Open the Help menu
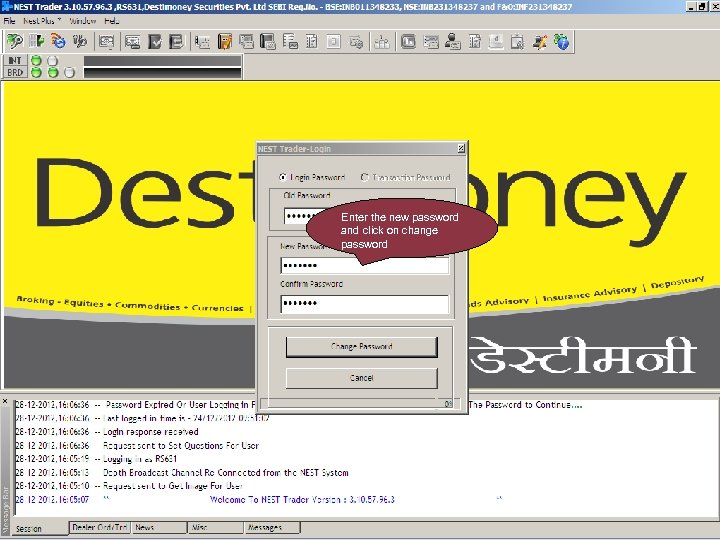This screenshot has width=720, height=540. (111, 21)
